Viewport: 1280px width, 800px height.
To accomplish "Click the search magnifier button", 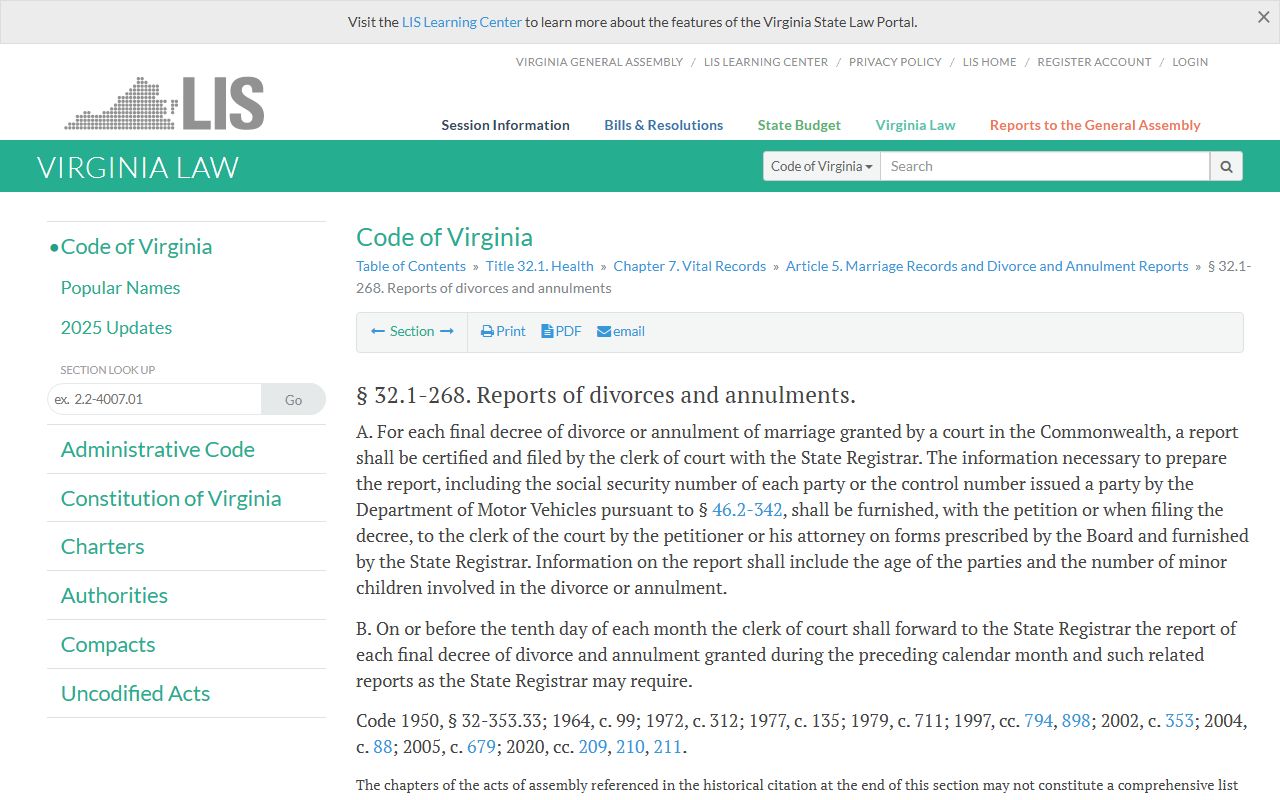I will 1226,166.
